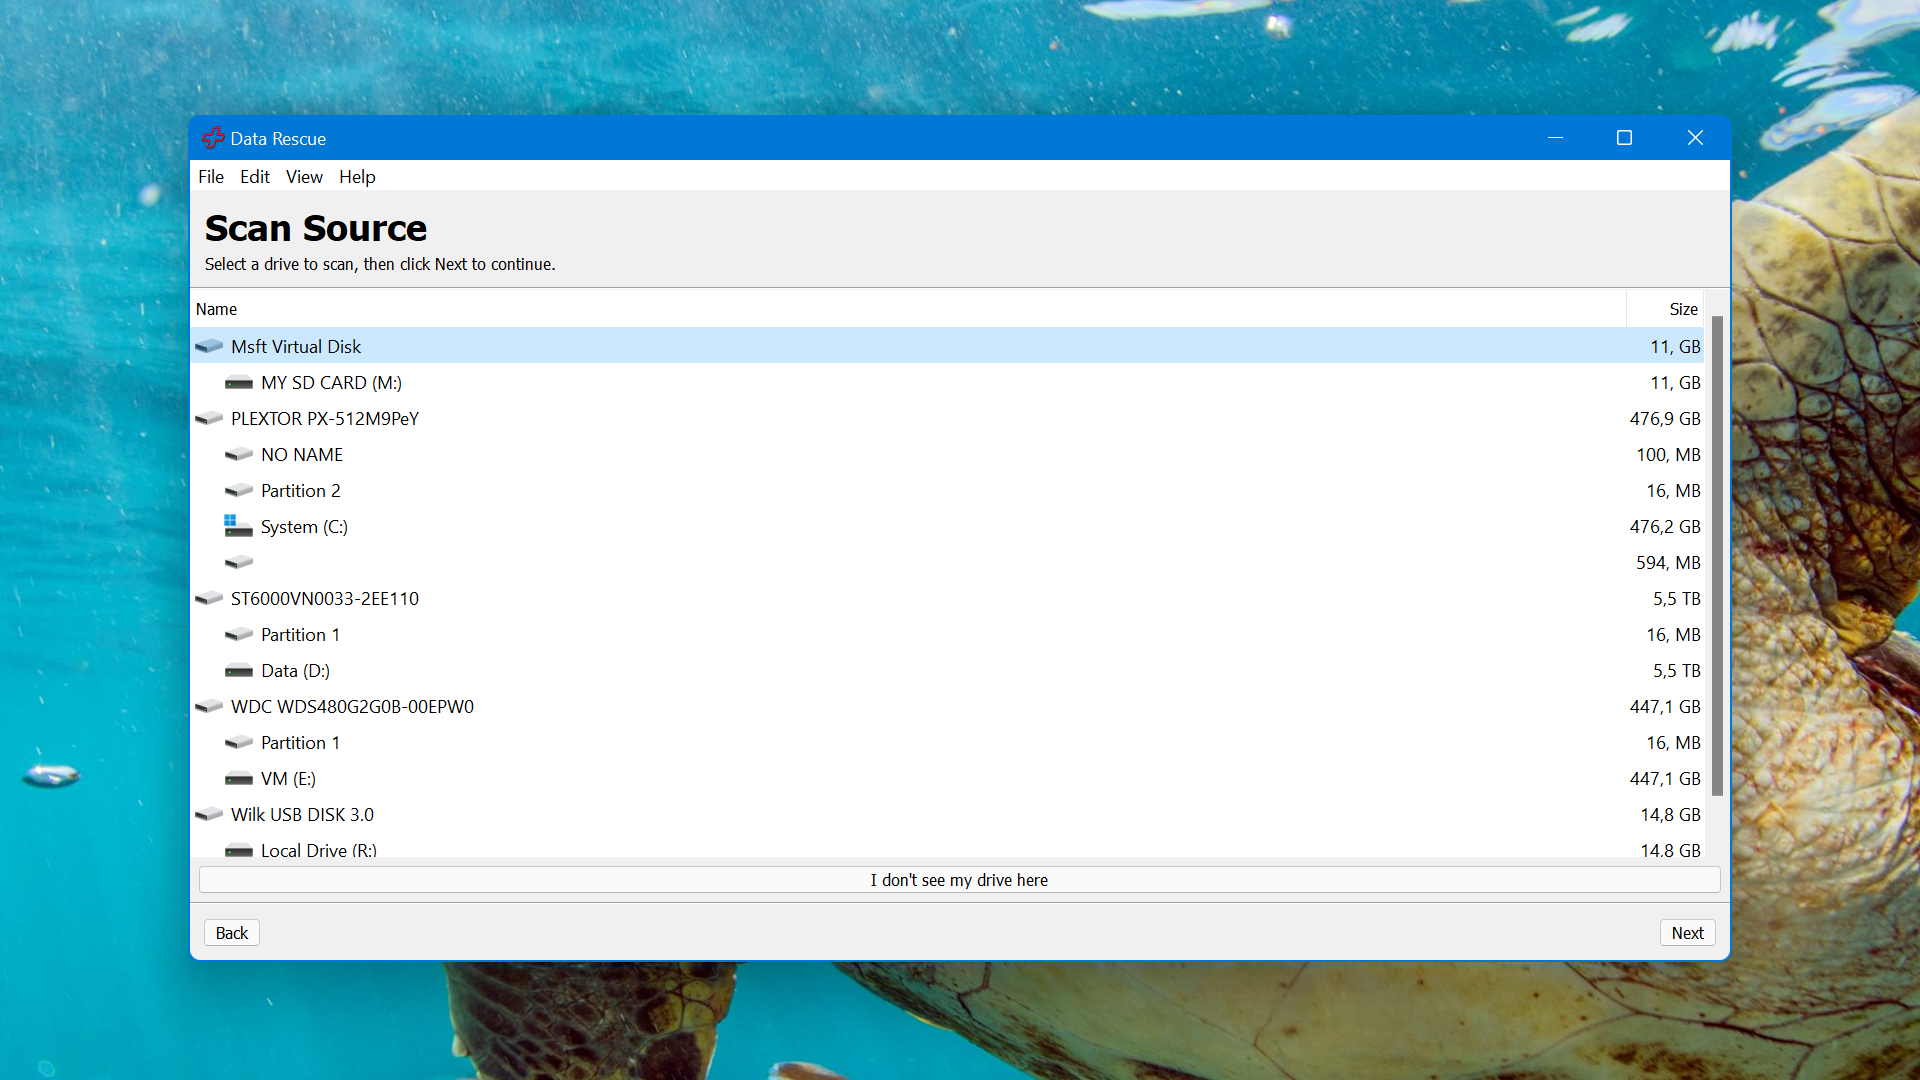Click the 100, MB size value

[1668, 454]
